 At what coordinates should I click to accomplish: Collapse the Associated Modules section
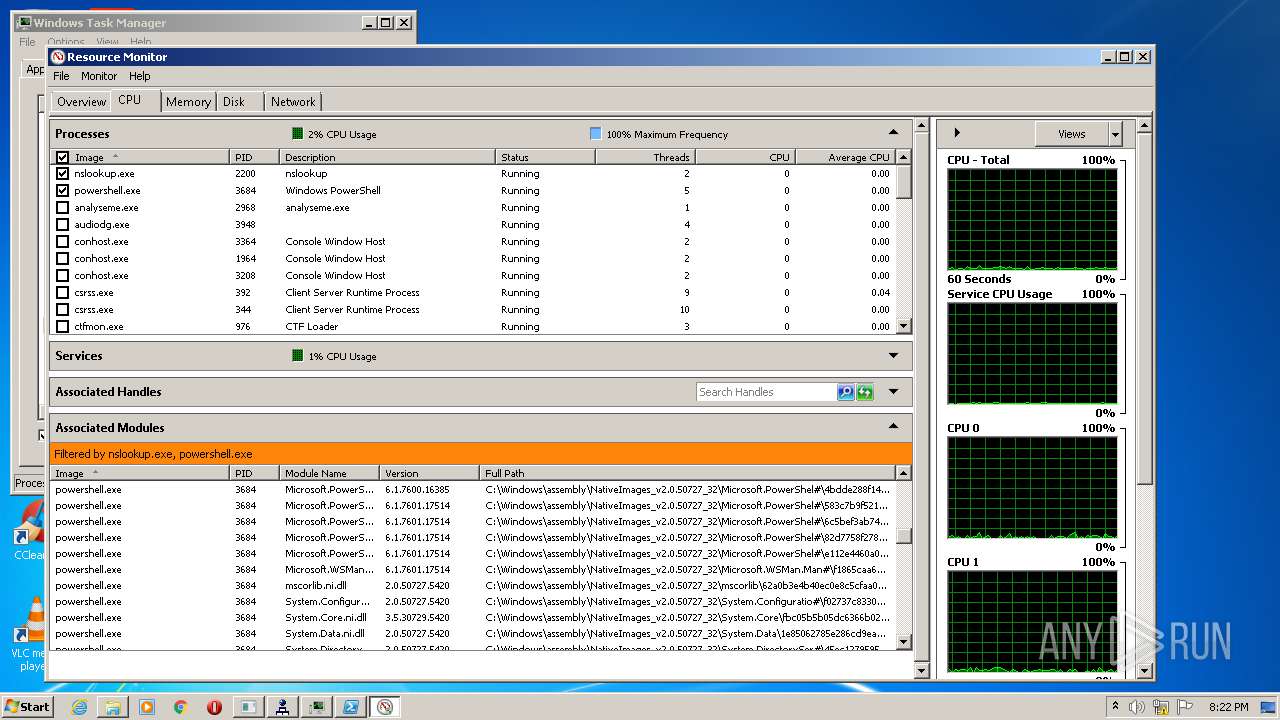tap(893, 427)
